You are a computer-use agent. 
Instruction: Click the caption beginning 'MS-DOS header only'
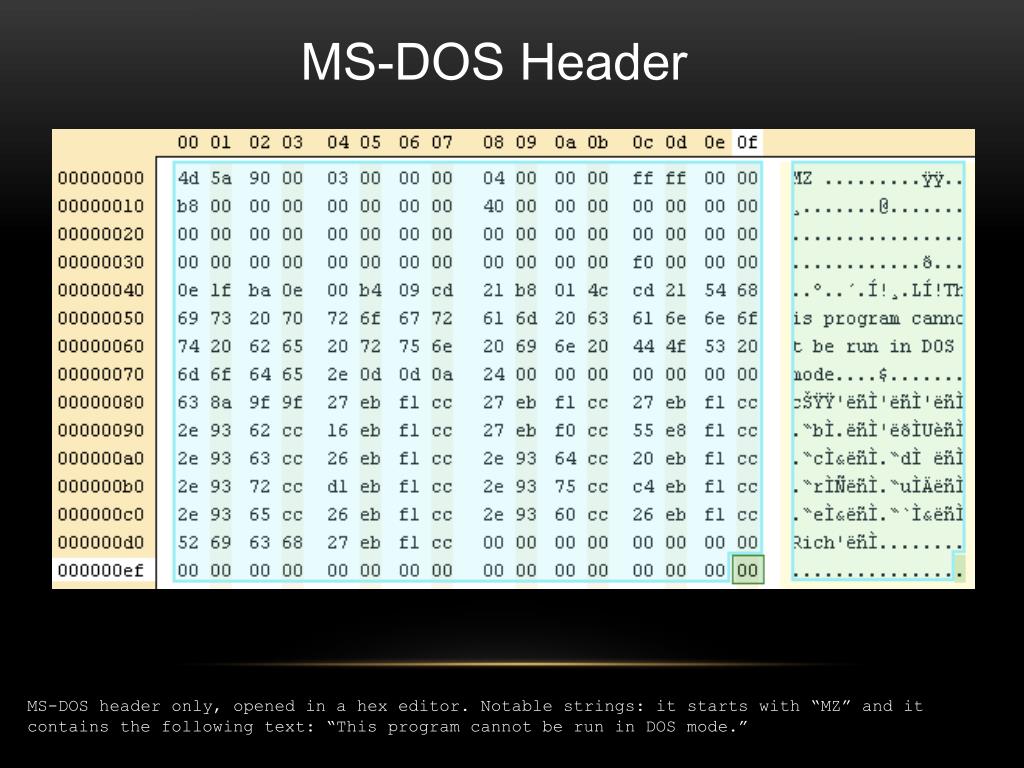[x=475, y=716]
